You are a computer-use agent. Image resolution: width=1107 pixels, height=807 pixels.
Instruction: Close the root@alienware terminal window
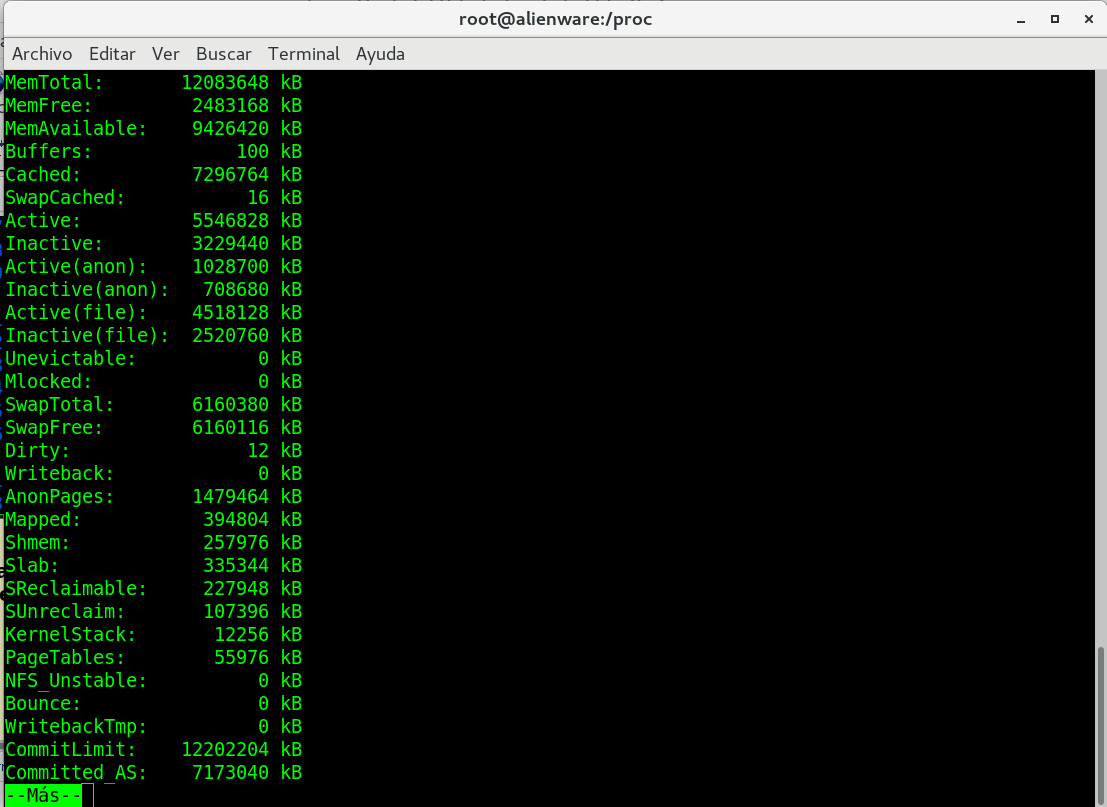pyautogui.click(x=1086, y=19)
